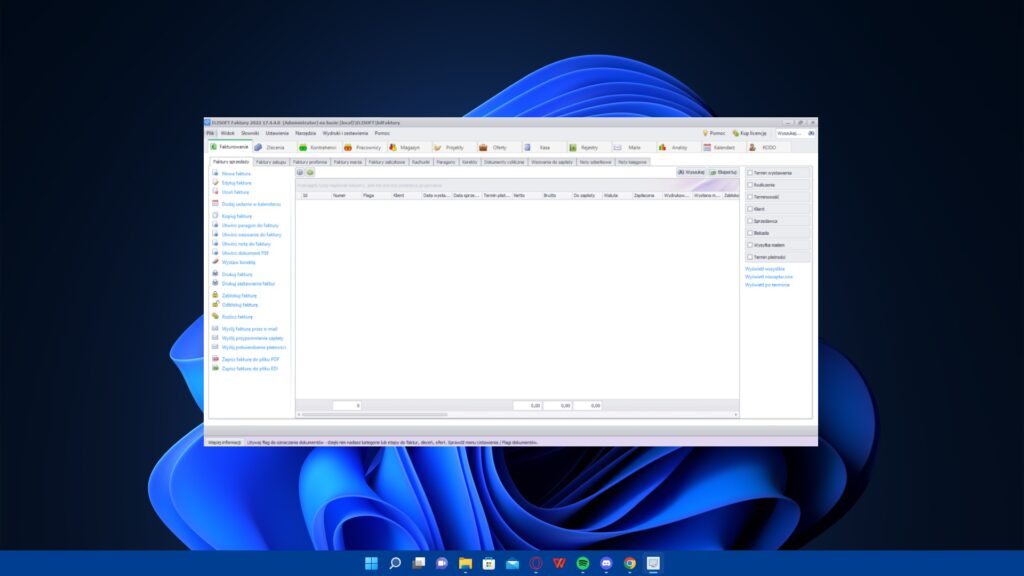1024x576 pixels.
Task: Enable the Terminowość filter checkbox
Action: coord(750,197)
